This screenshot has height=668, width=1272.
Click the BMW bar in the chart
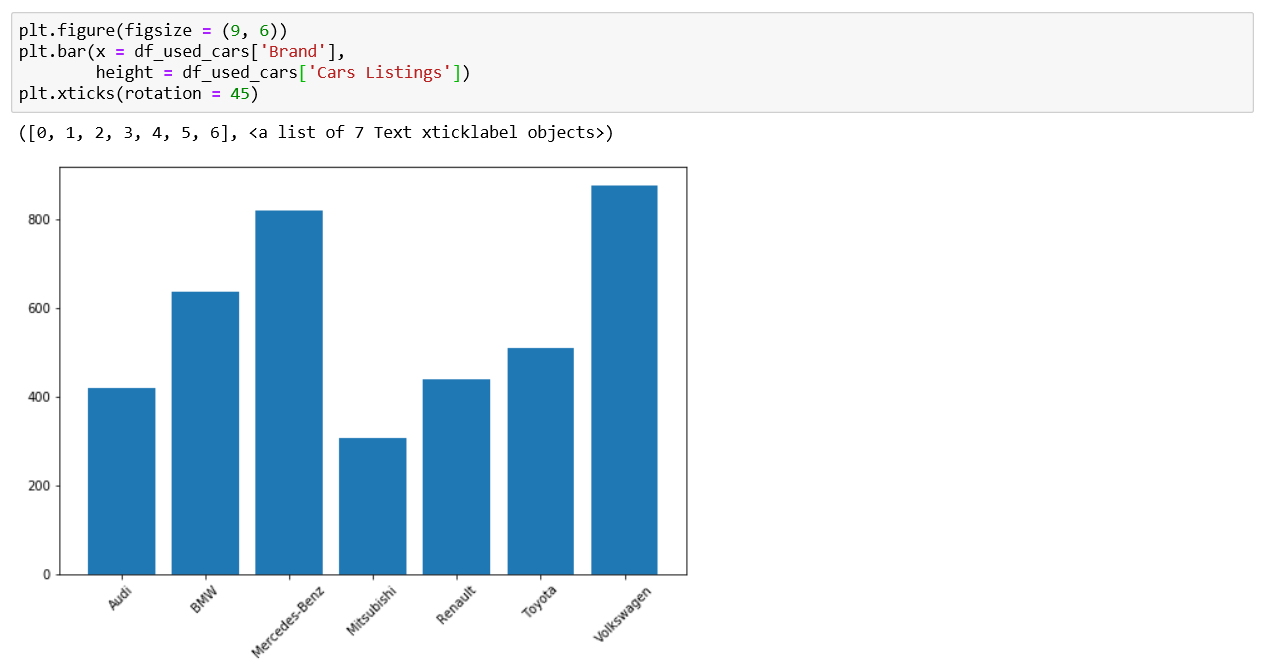pyautogui.click(x=205, y=433)
